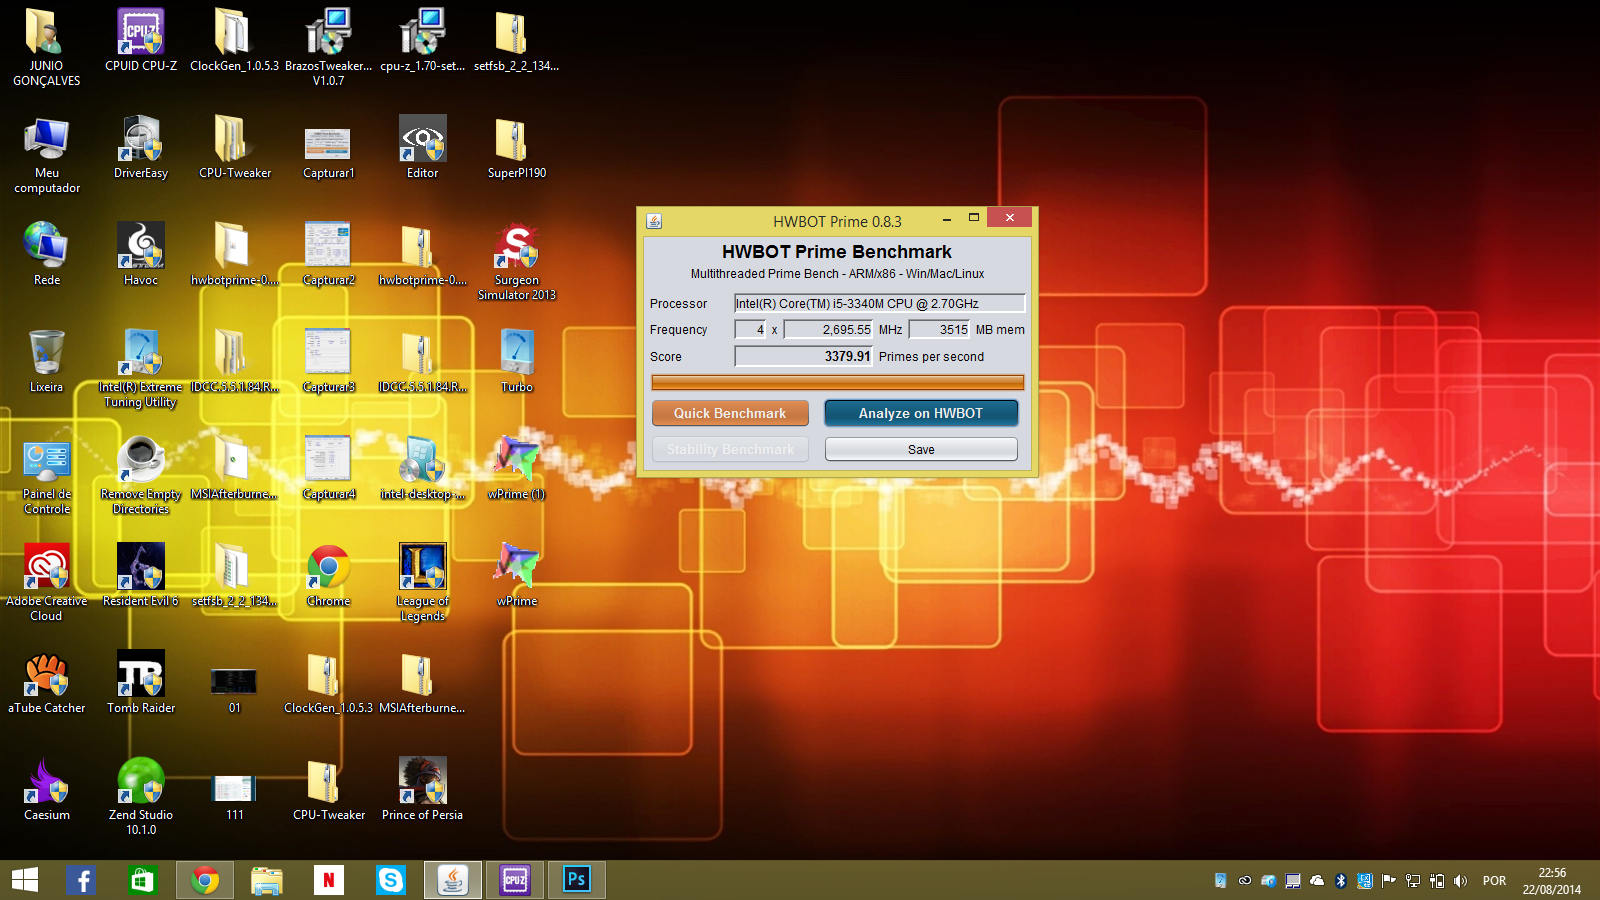Open CPUID CPU-Z desktop shortcut

[x=141, y=41]
